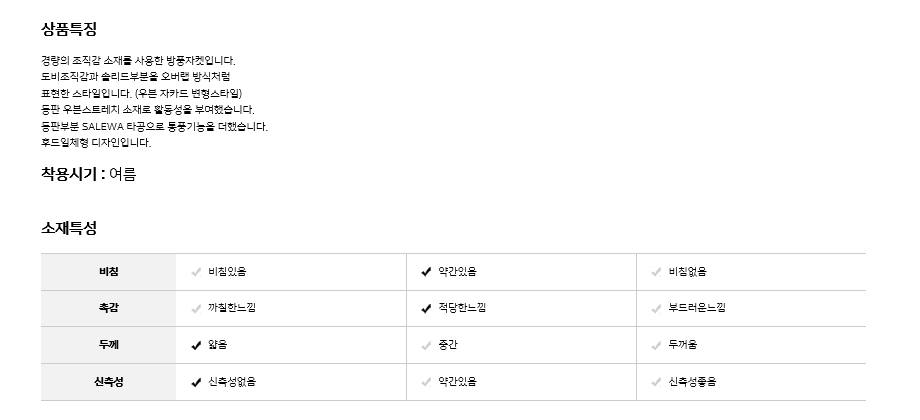Image resolution: width=920 pixels, height=420 pixels.
Task: Click the black checkmark beside 신축성없음
Action: [196, 382]
